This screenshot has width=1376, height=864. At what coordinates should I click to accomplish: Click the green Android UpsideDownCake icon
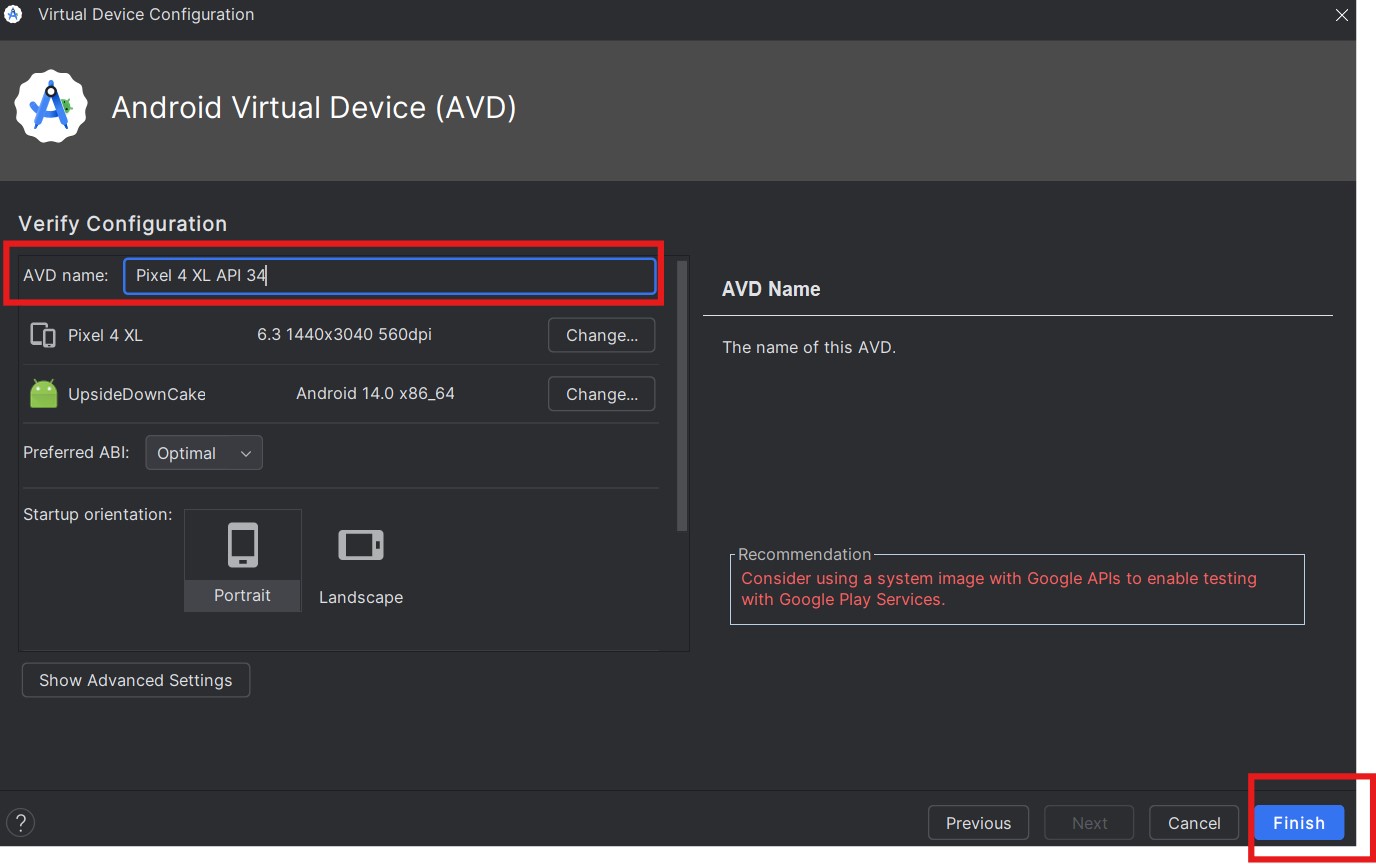click(44, 393)
